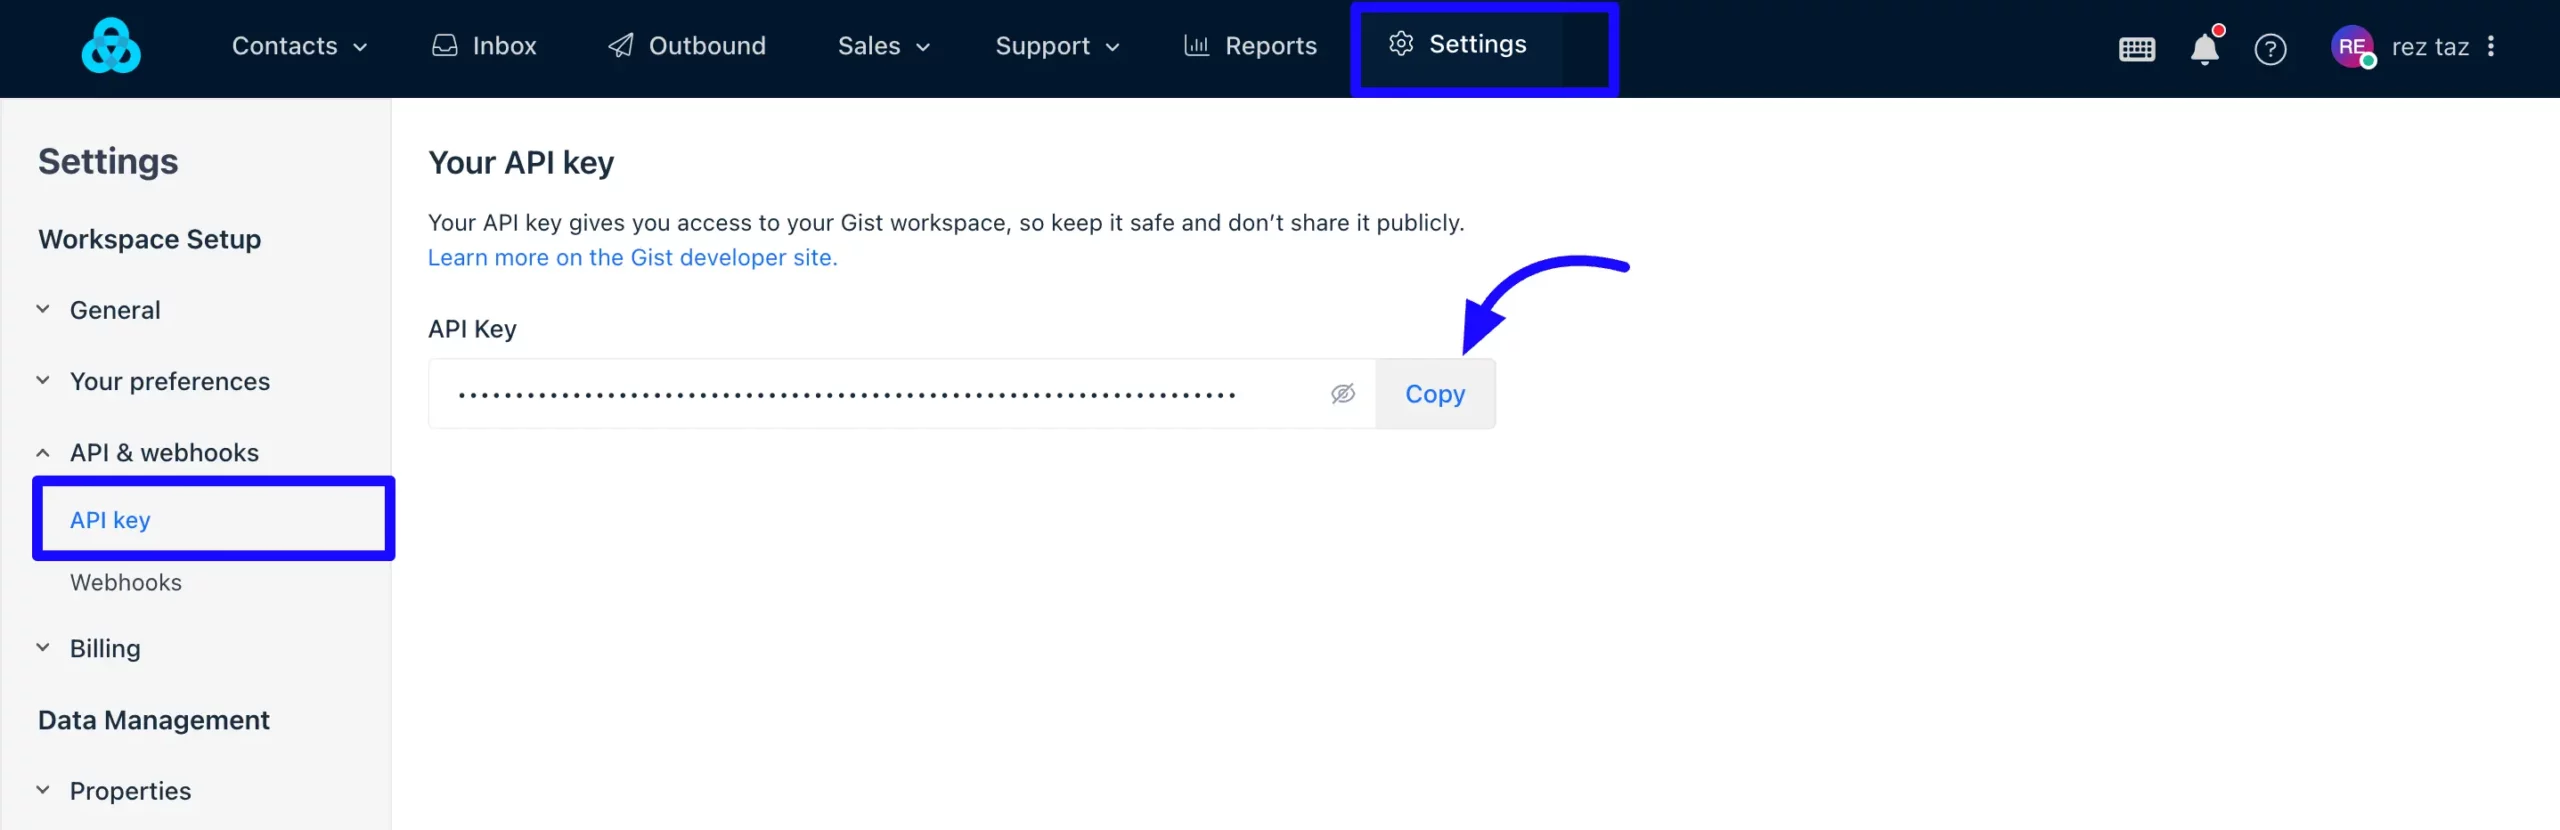Screen dimensions: 2560x830
Task: Go to the Reports menu
Action: point(1250,46)
